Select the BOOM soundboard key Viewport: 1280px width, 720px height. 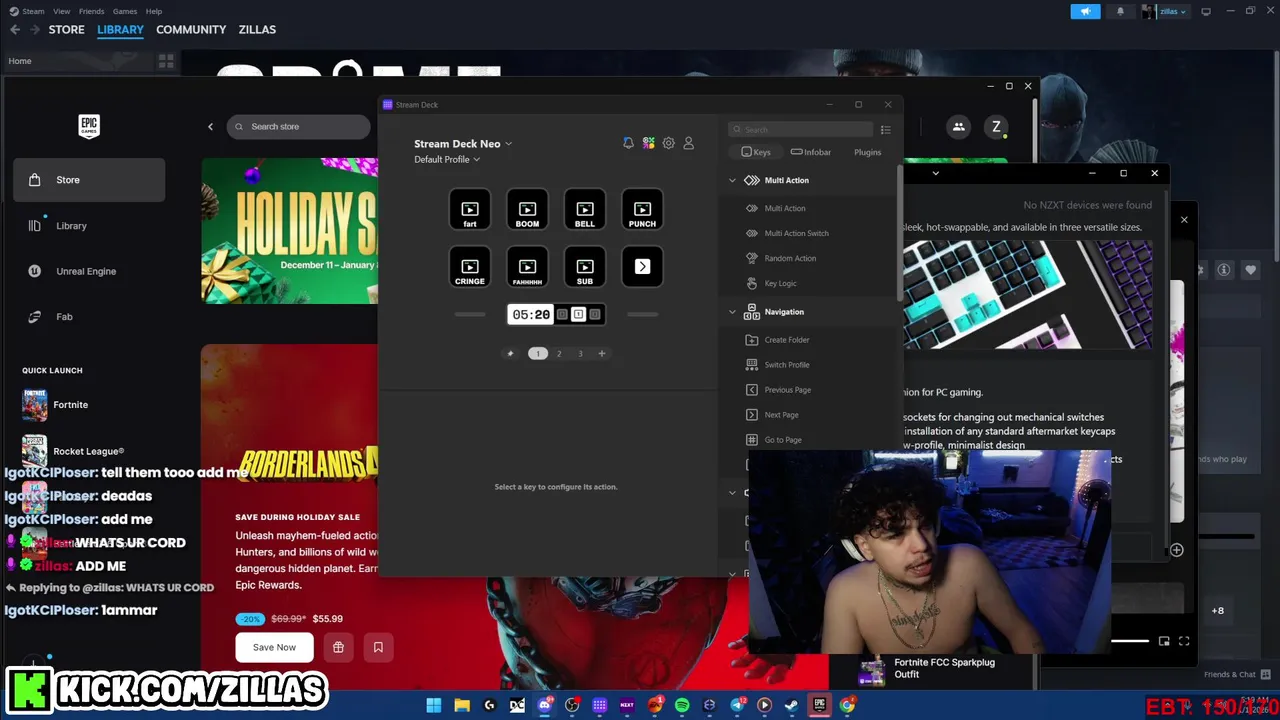tap(527, 210)
